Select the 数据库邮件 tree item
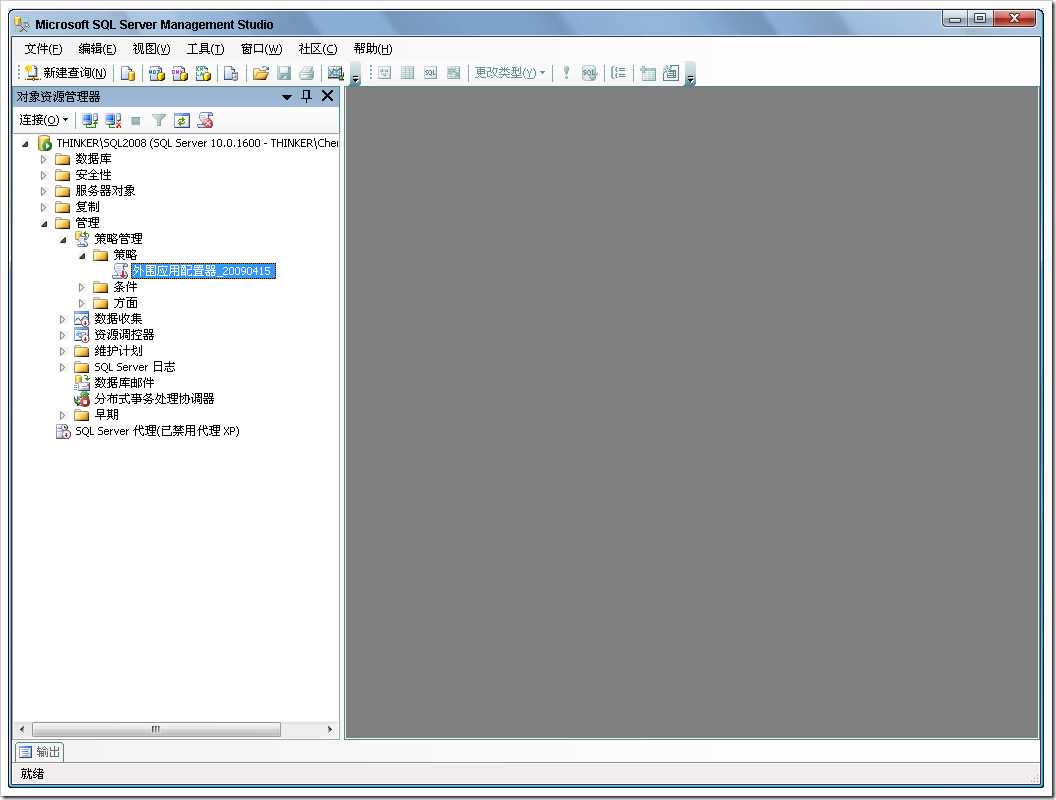Image resolution: width=1056 pixels, height=800 pixels. pyautogui.click(x=124, y=383)
